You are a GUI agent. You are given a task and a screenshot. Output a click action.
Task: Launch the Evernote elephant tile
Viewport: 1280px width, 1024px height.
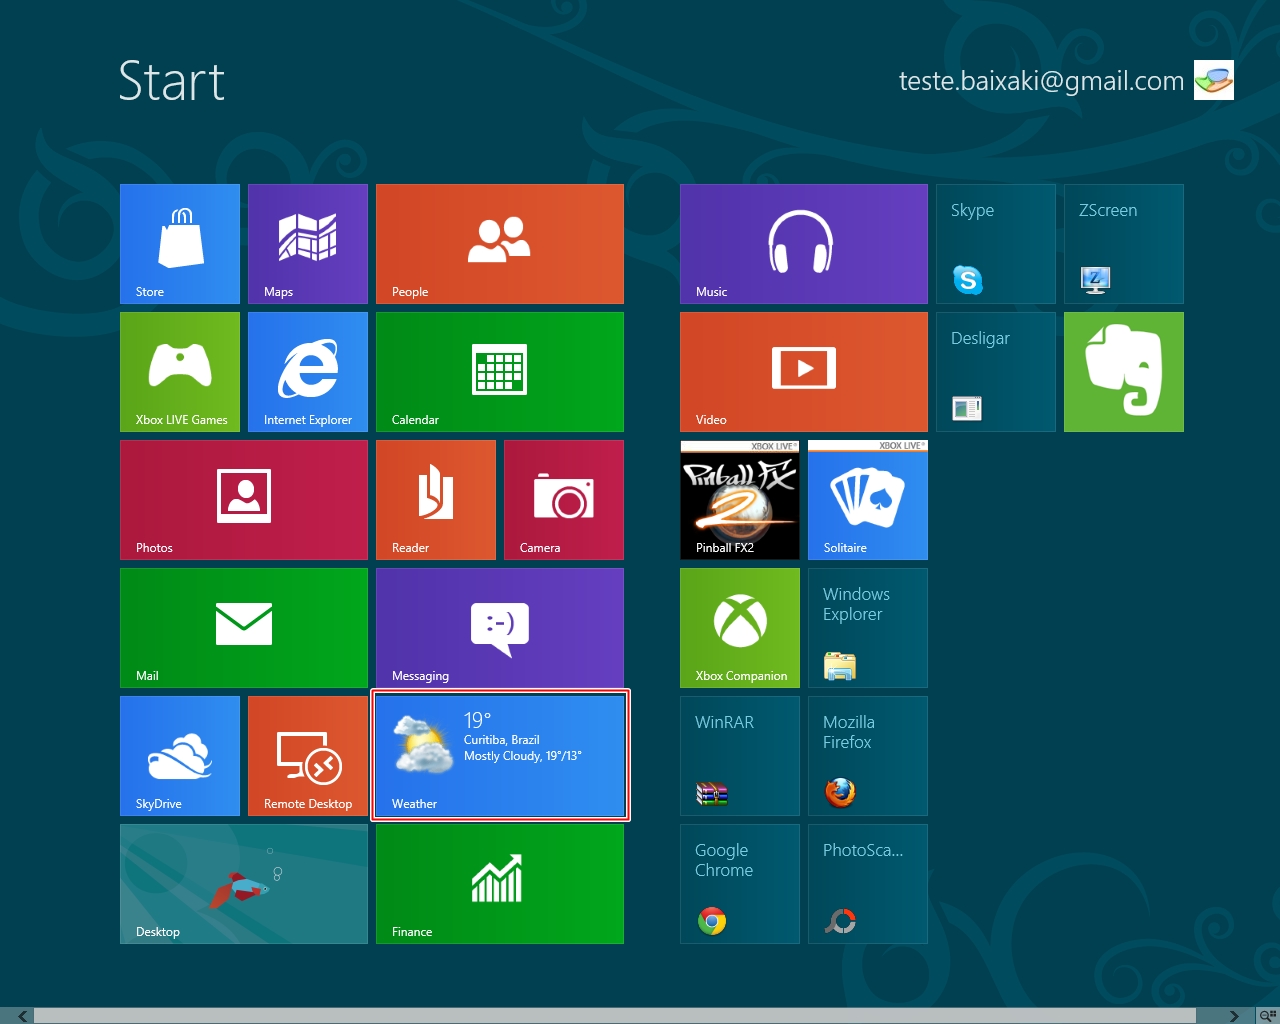(1124, 372)
